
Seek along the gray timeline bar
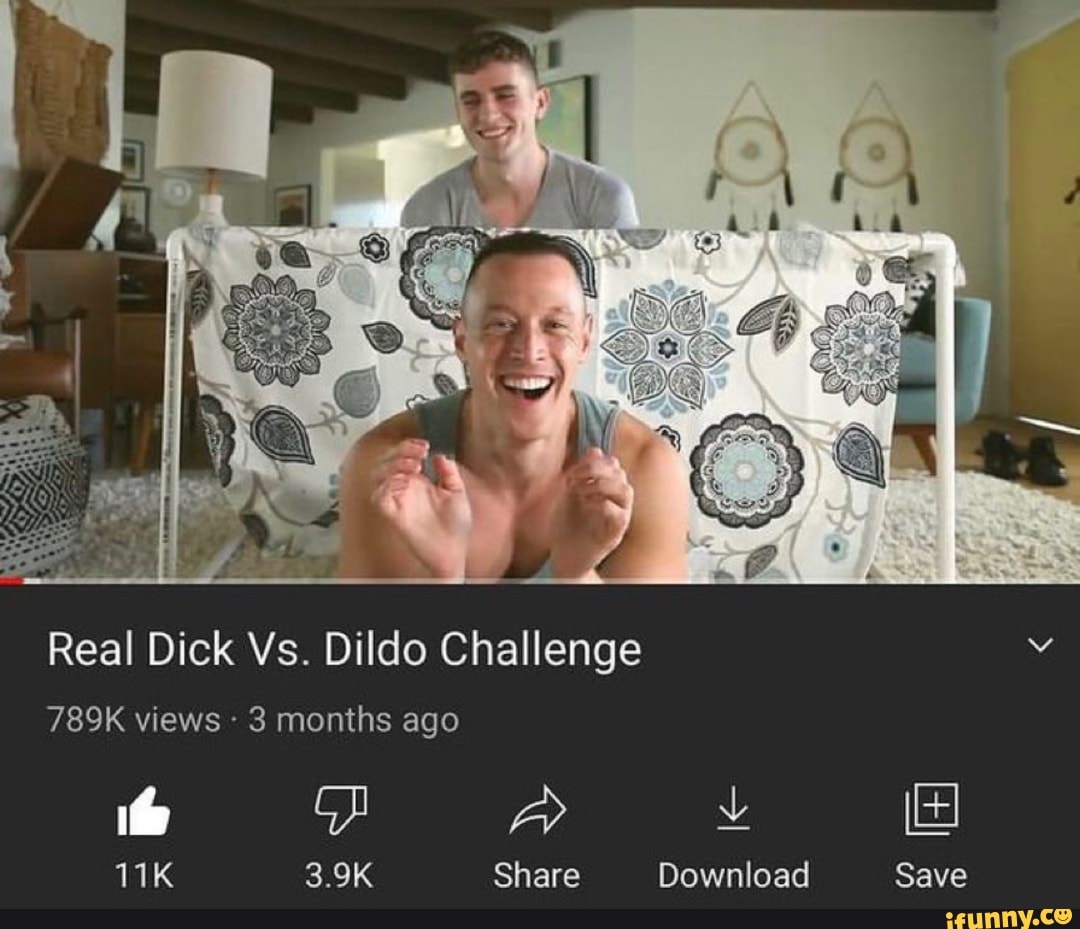click(551, 582)
